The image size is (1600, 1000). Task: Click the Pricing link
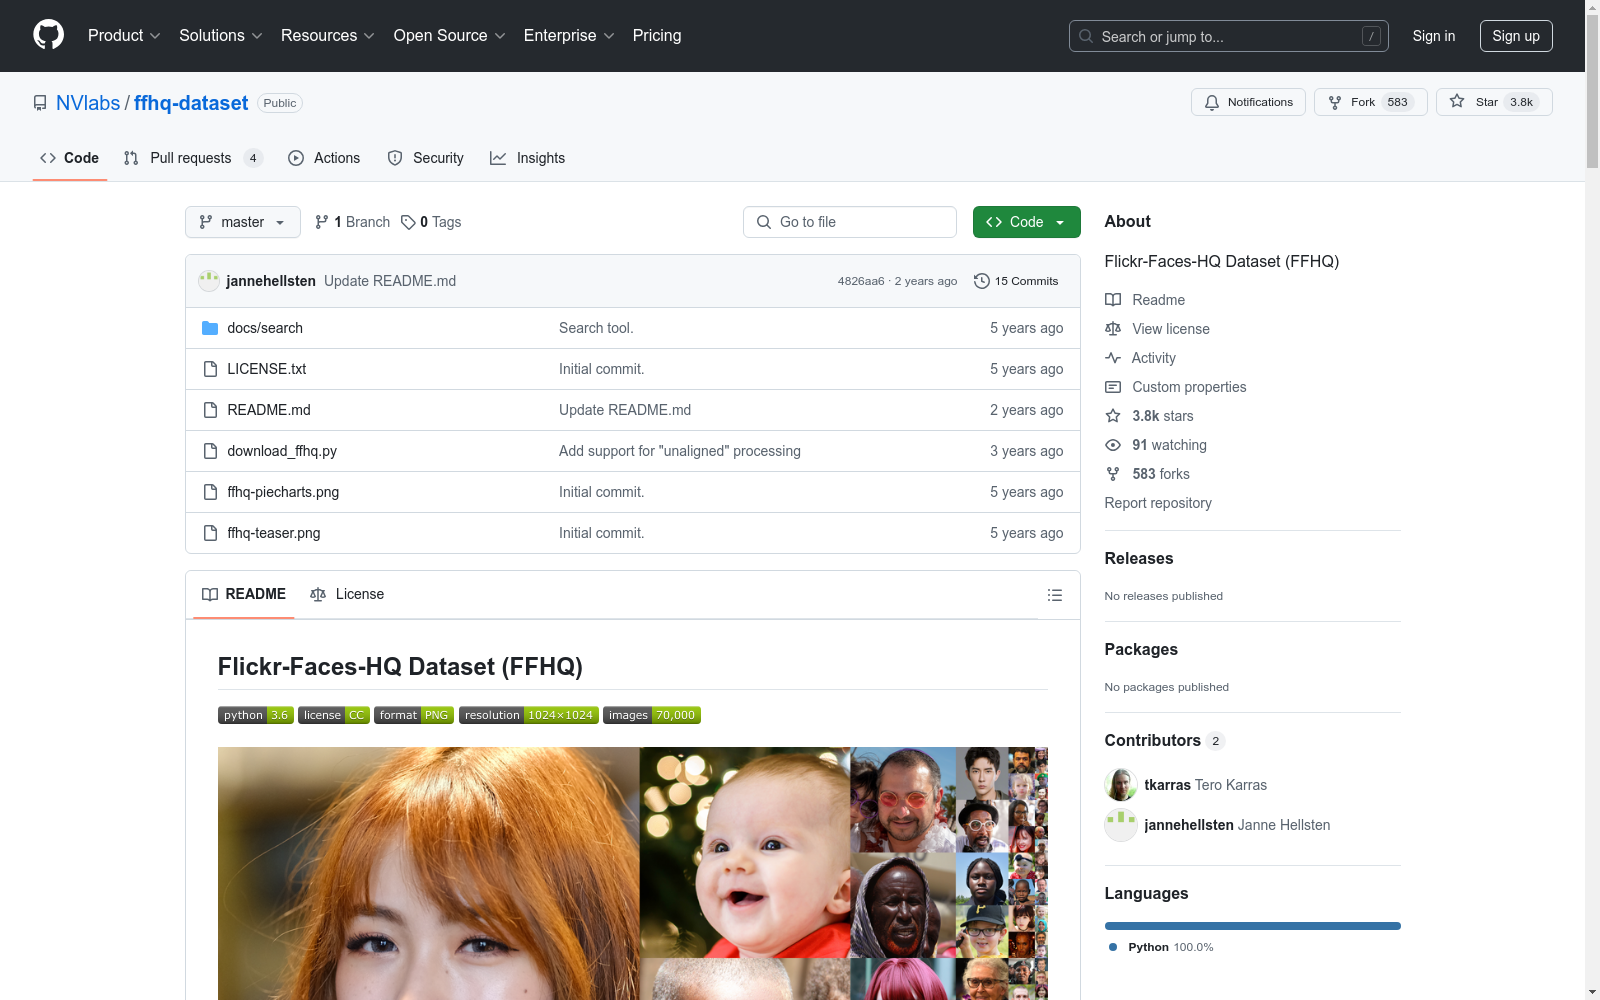657,35
